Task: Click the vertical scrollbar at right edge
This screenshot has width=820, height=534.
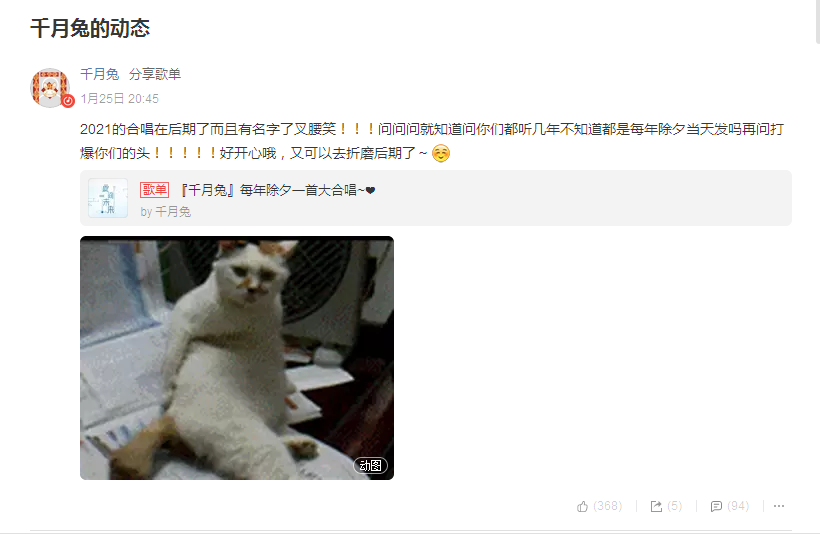Action: click(x=818, y=21)
